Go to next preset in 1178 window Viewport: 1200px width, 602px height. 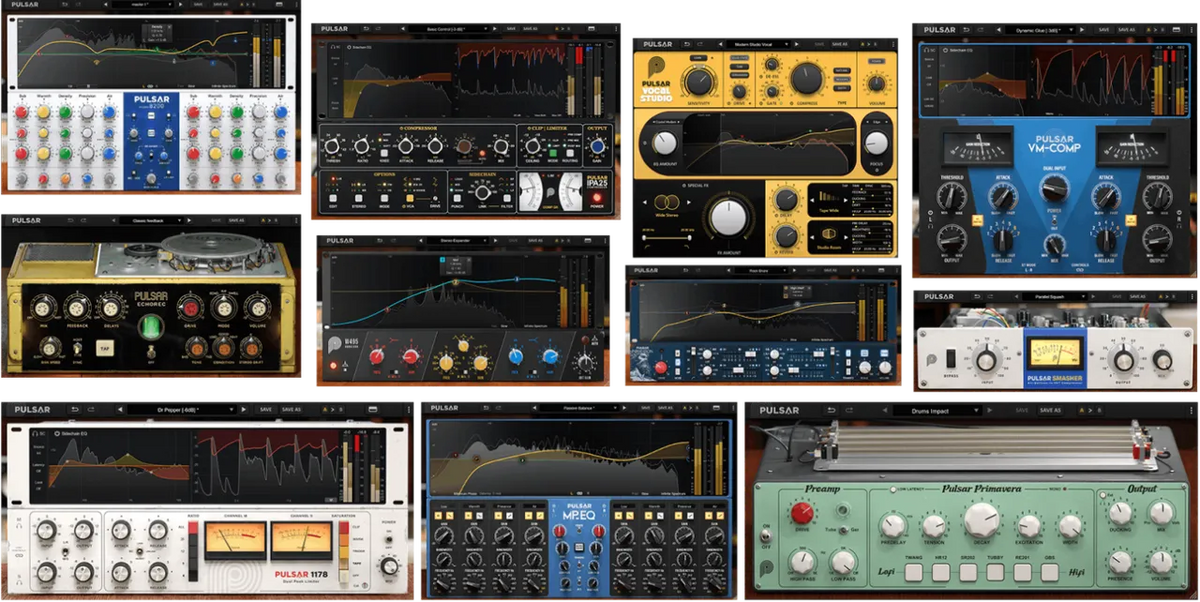[243, 409]
